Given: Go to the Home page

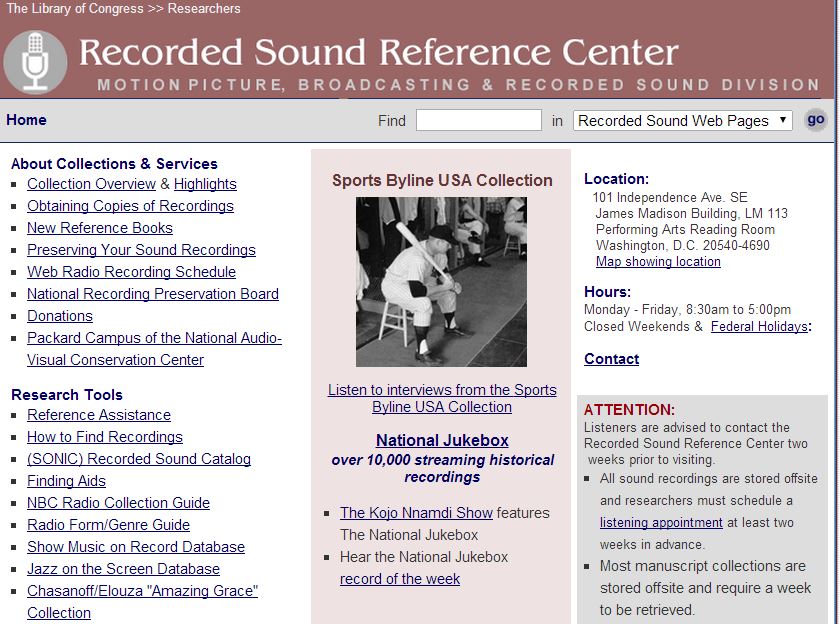Looking at the screenshot, I should [26, 120].
